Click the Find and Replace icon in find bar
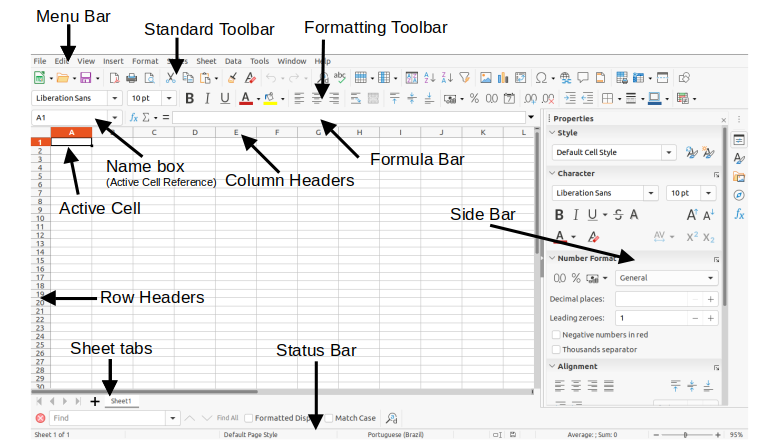This screenshot has width=759, height=446. [x=392, y=418]
